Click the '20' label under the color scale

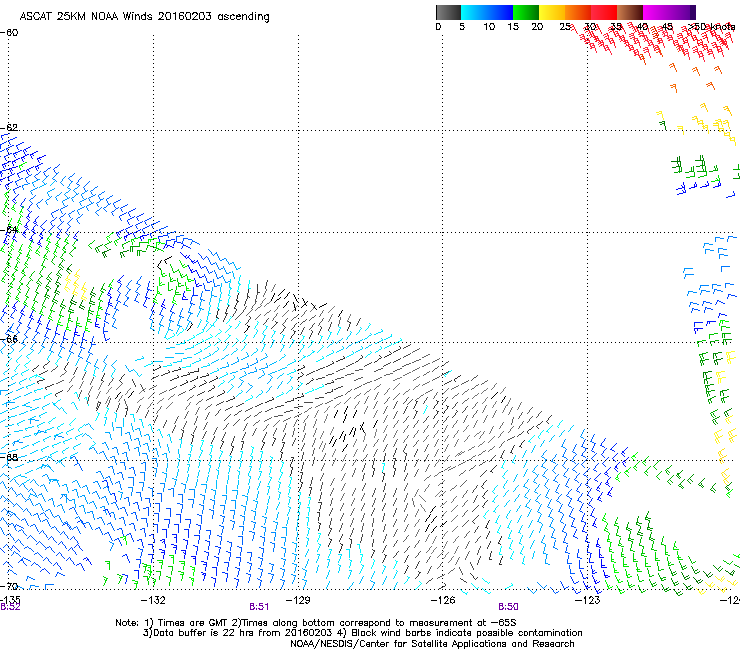click(537, 27)
